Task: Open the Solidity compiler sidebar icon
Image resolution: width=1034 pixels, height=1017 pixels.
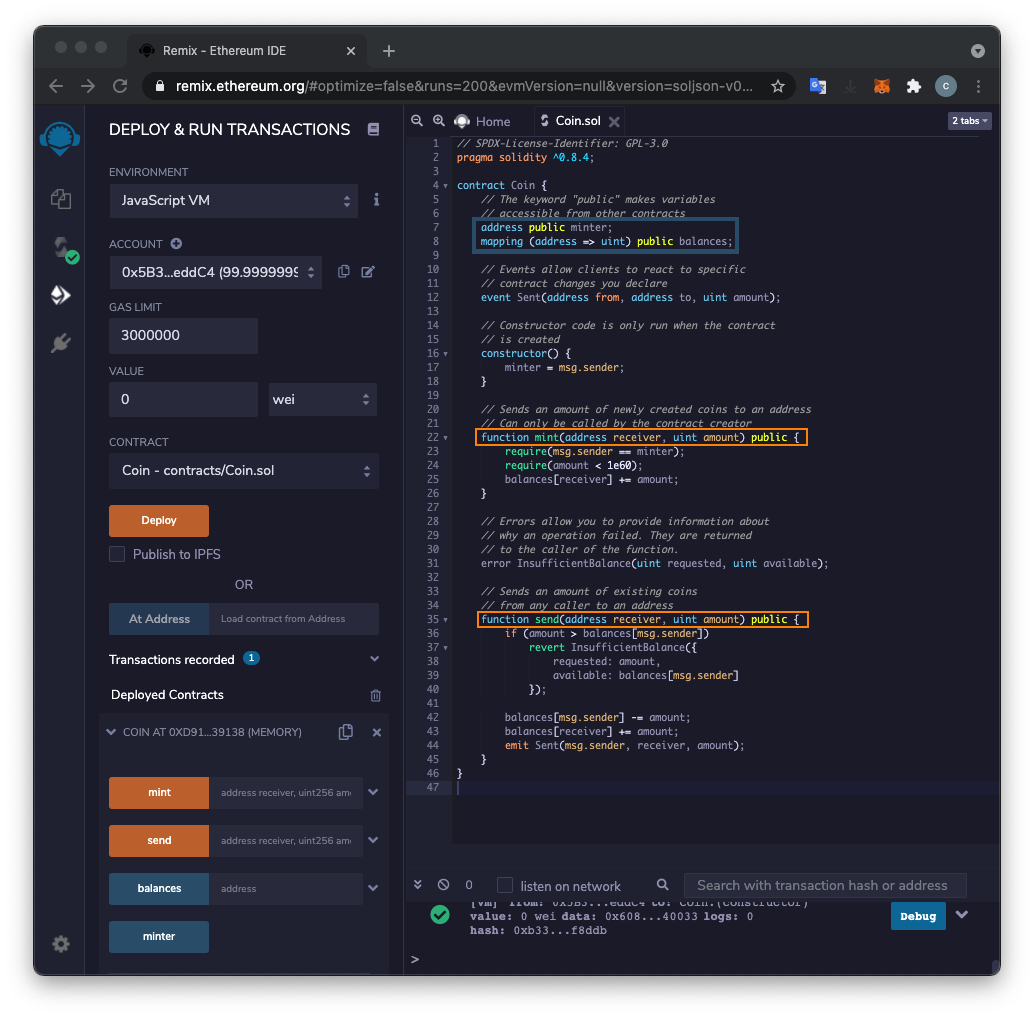Action: pyautogui.click(x=61, y=248)
